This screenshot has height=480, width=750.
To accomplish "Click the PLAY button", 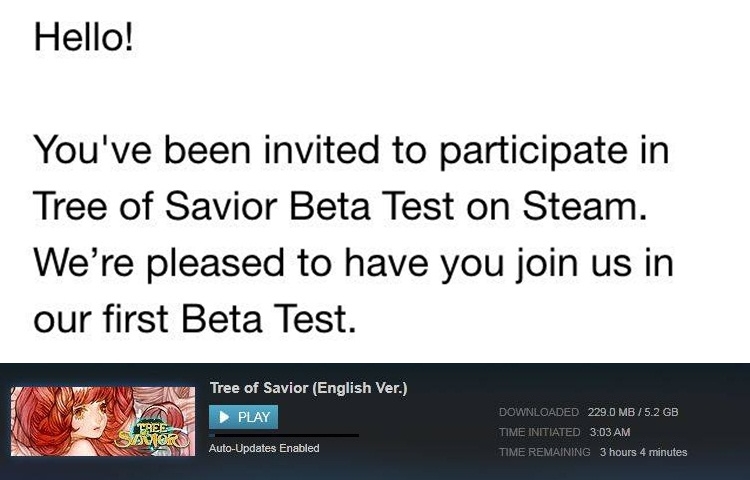I will pos(243,417).
